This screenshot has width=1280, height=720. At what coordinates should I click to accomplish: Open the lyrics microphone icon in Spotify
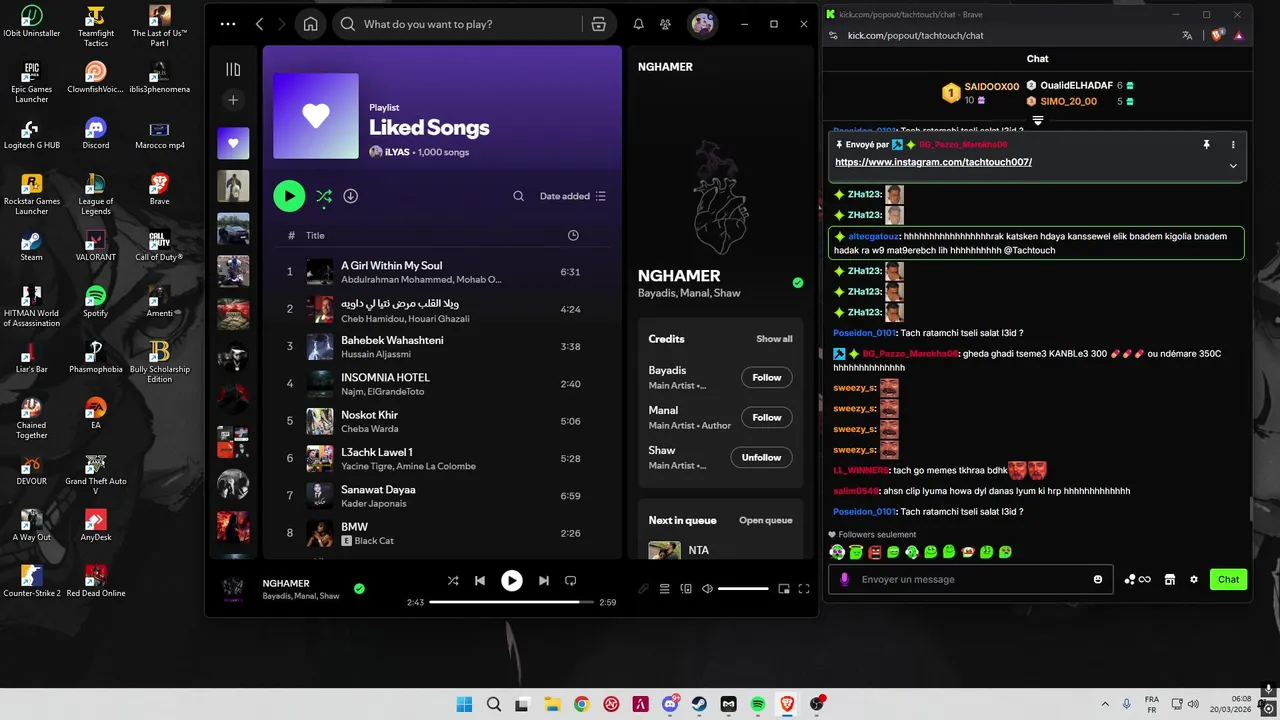[643, 589]
